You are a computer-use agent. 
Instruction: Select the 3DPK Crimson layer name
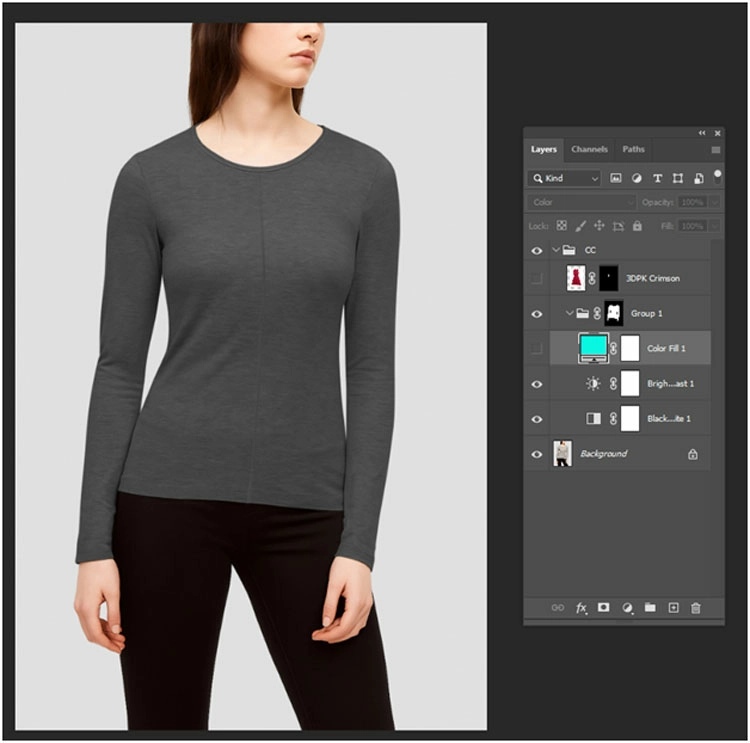[x=653, y=278]
